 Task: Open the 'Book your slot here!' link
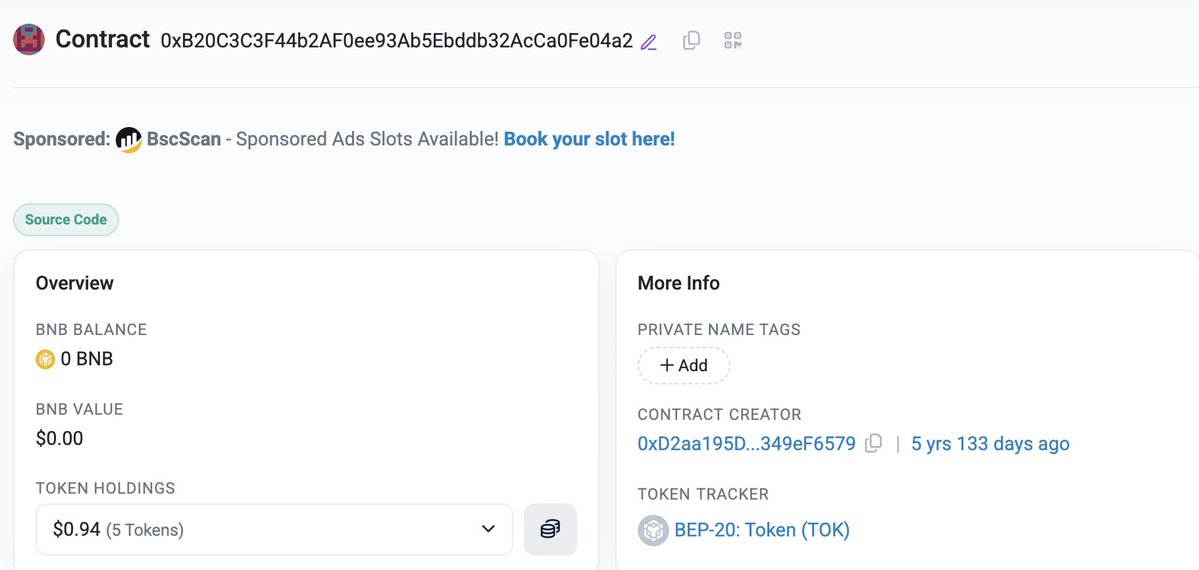tap(589, 139)
